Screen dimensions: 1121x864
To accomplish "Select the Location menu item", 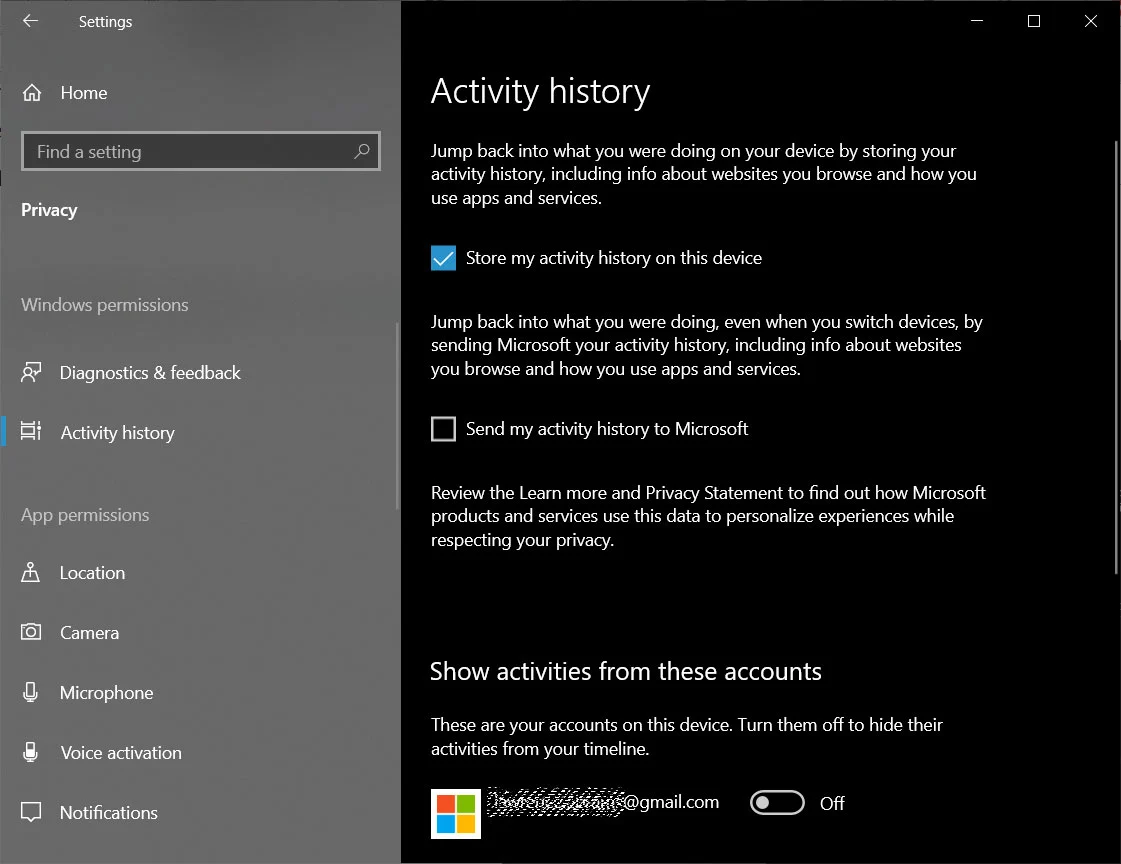I will [92, 573].
